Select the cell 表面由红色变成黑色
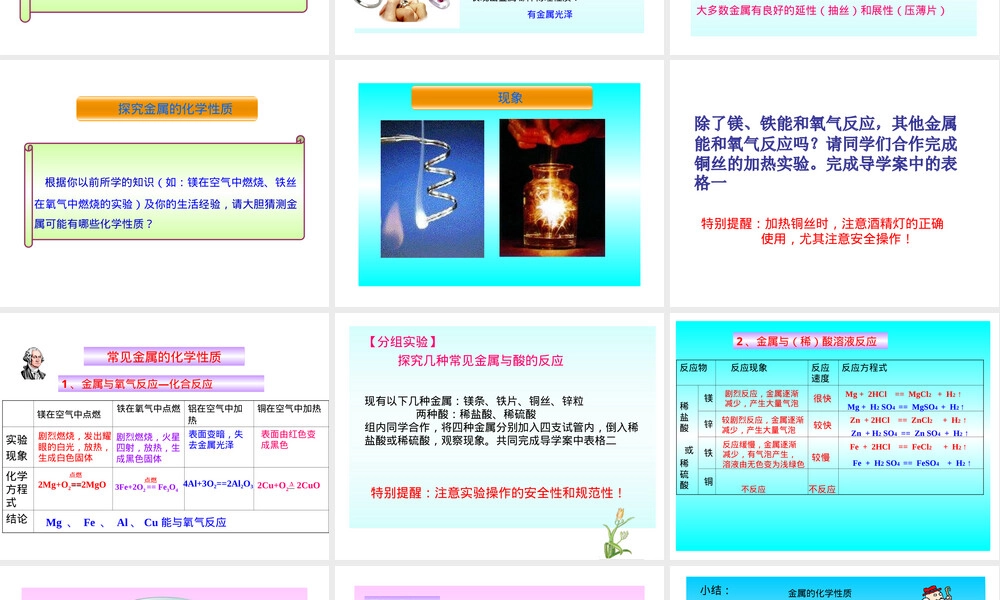Viewport: 1000px width, 600px height. pyautogui.click(x=288, y=439)
